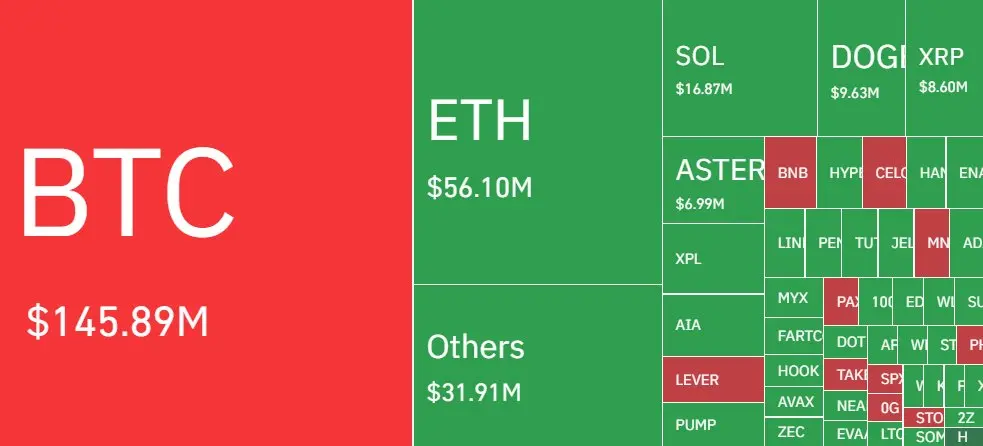Select the DOGE $9.63M tile
The width and height of the screenshot is (983, 446).
pos(861,68)
